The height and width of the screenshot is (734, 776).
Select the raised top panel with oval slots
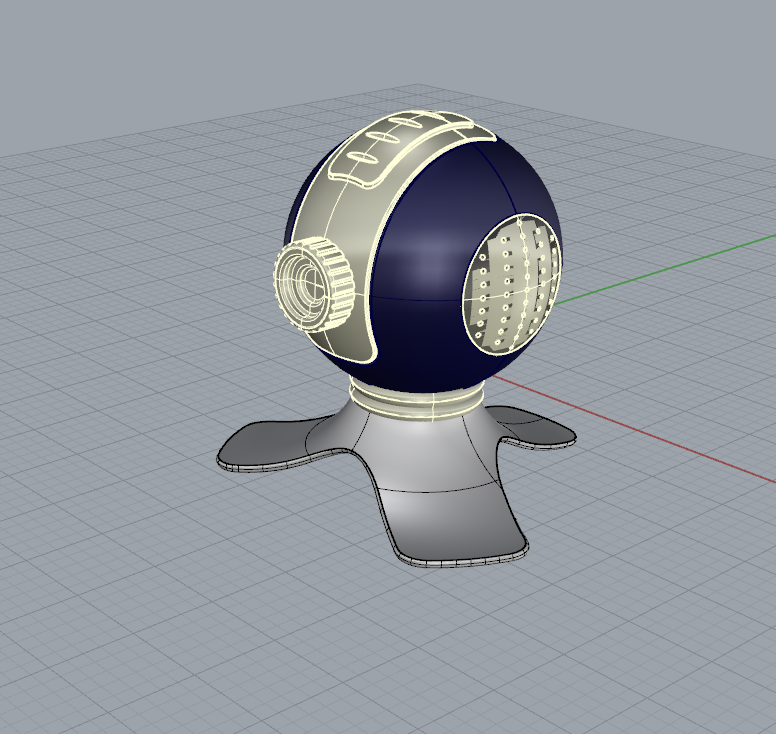coord(403,147)
